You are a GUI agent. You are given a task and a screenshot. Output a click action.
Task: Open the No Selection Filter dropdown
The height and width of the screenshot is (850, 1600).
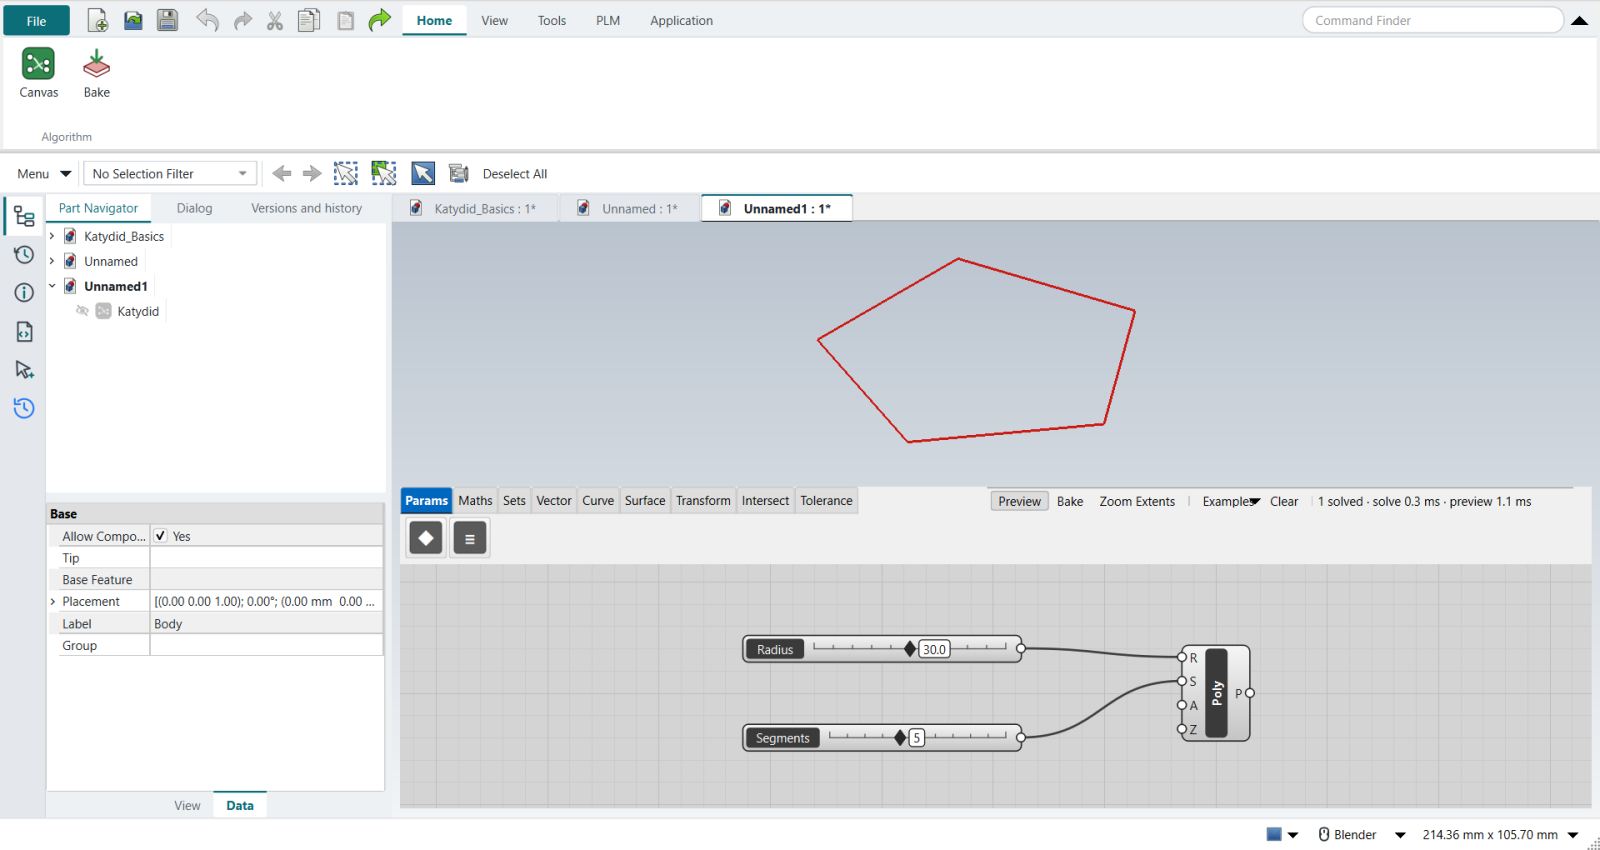[170, 174]
